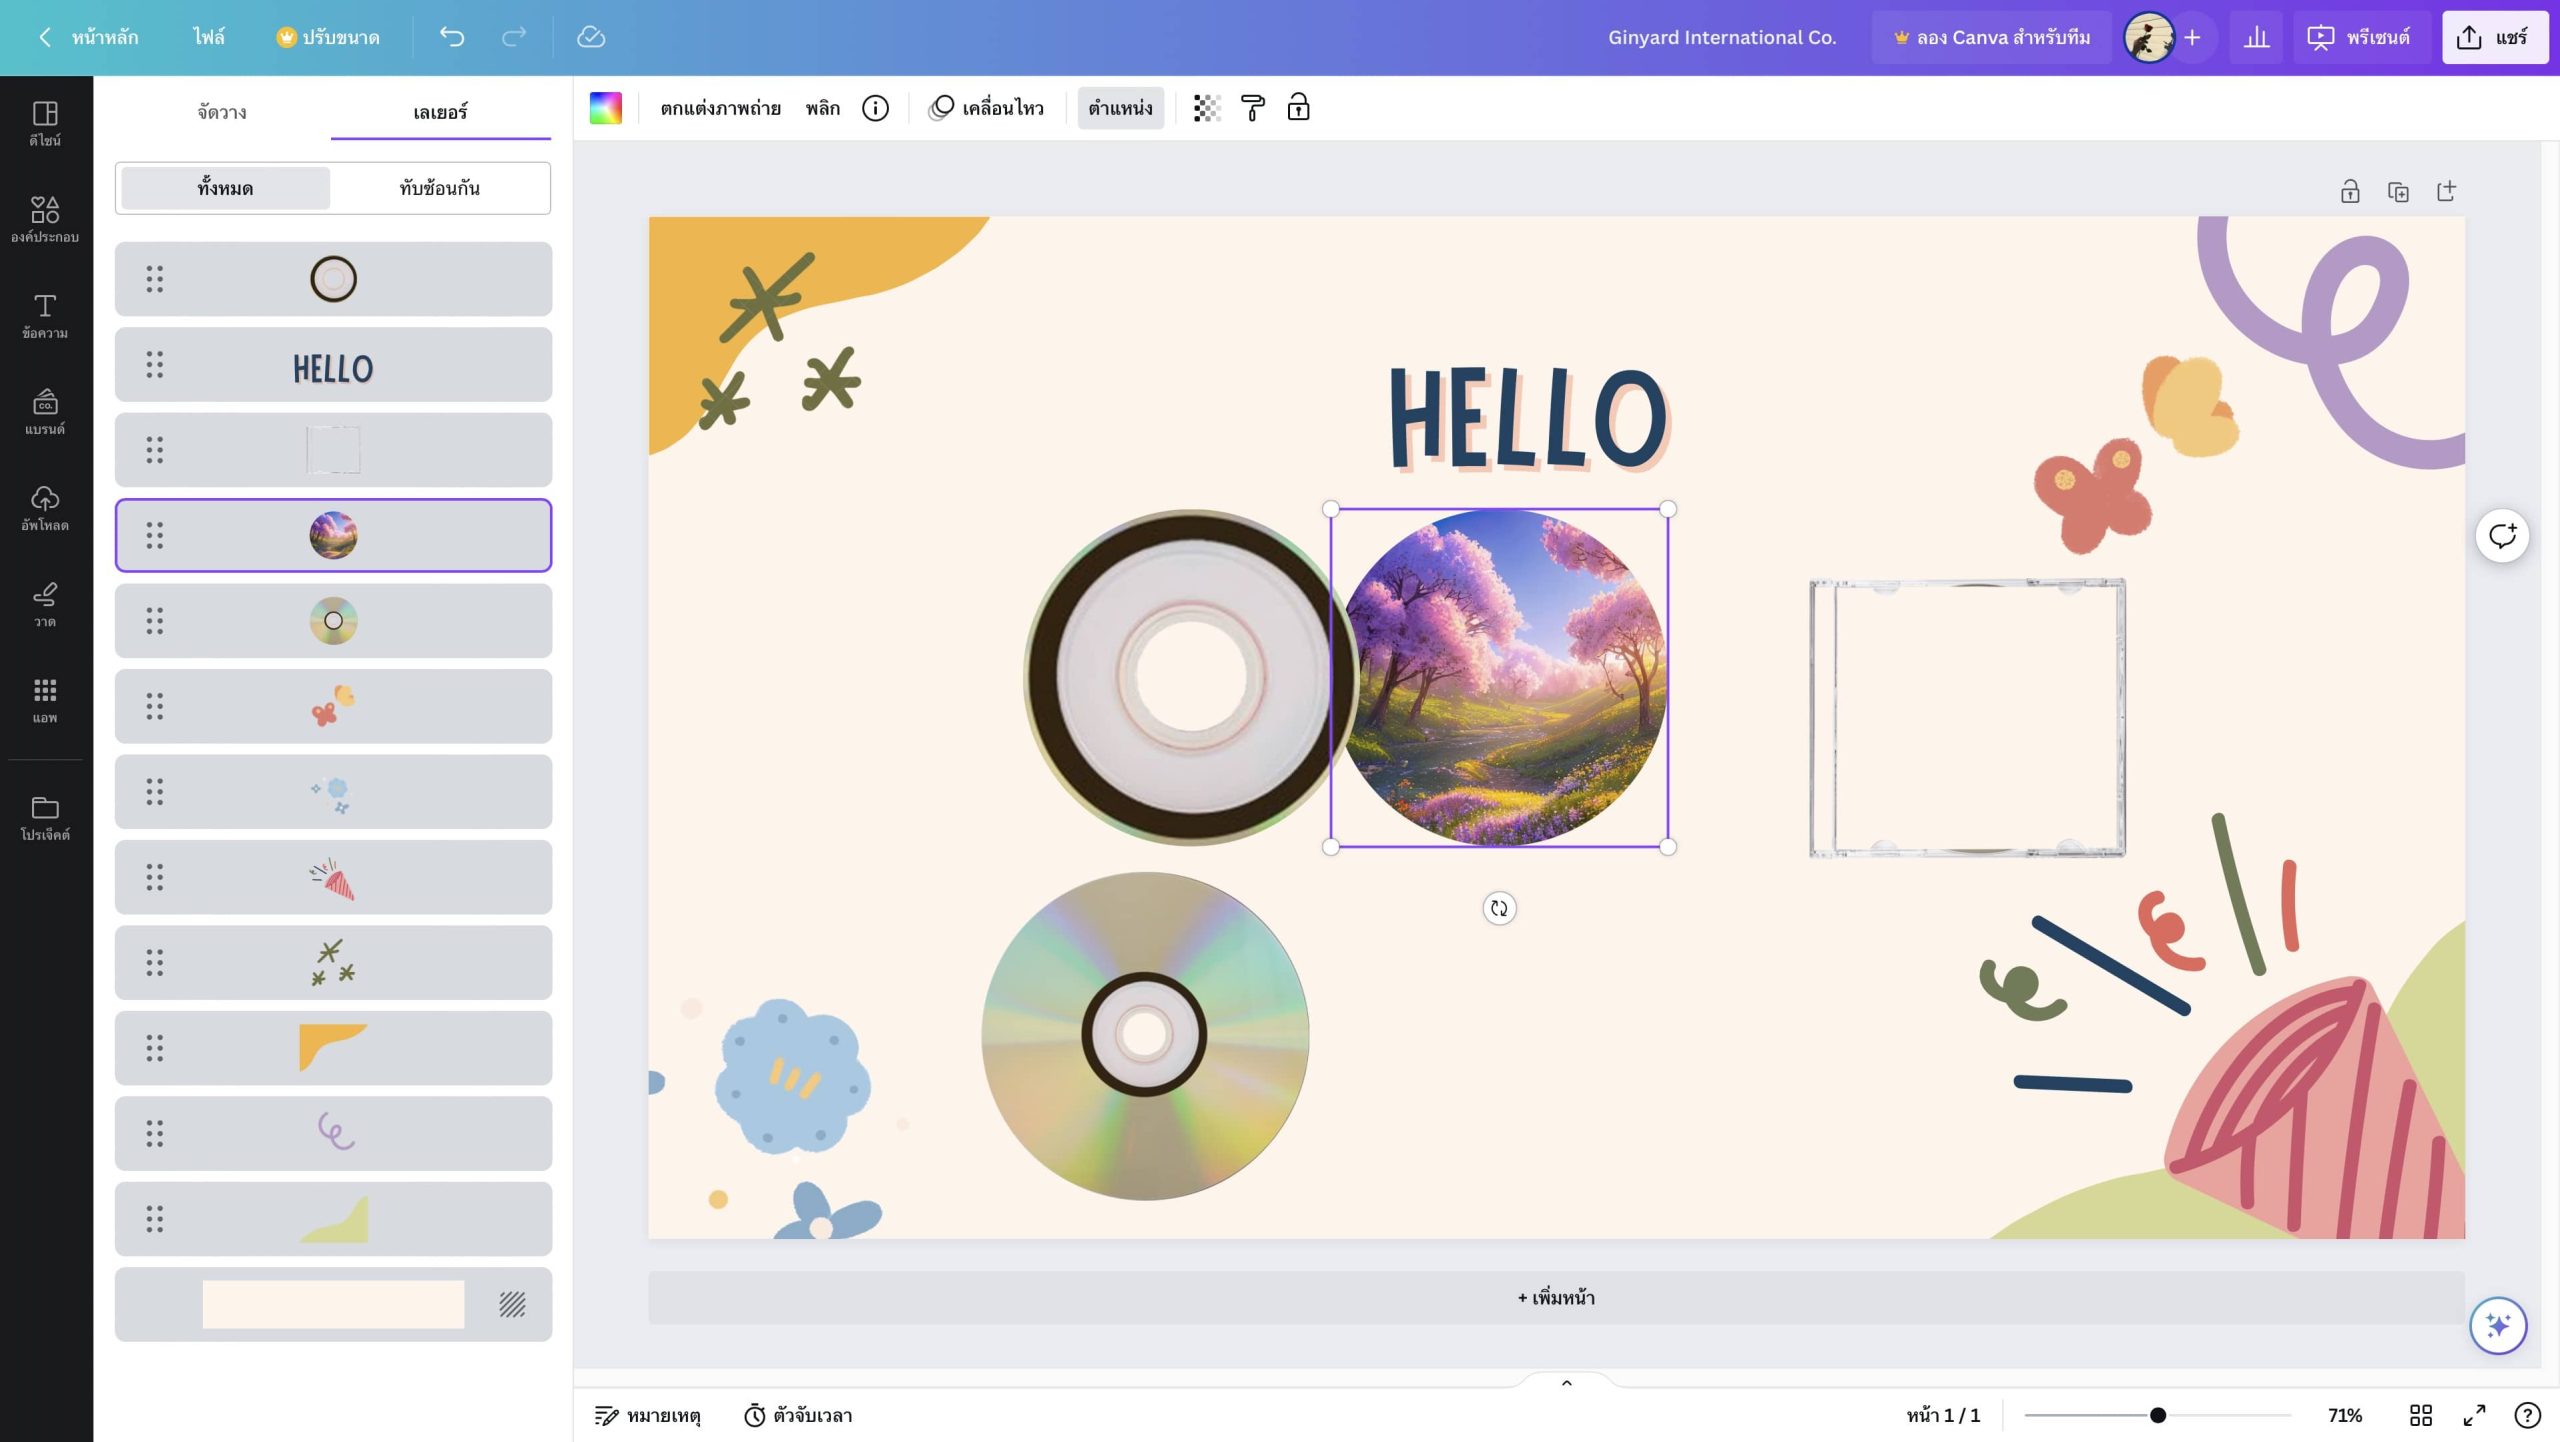Toggle the lock icon in the toolbar

1298,108
